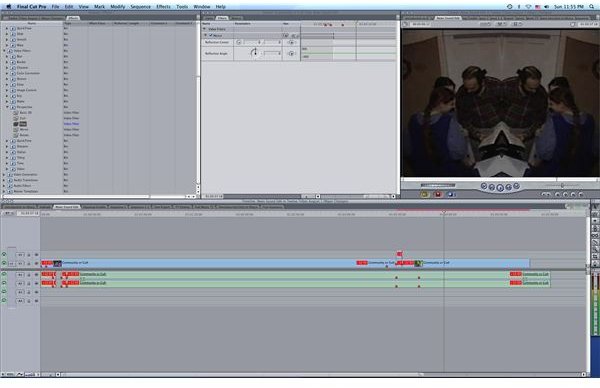
Task: Select the Zoom tool in palette
Action: [595, 249]
